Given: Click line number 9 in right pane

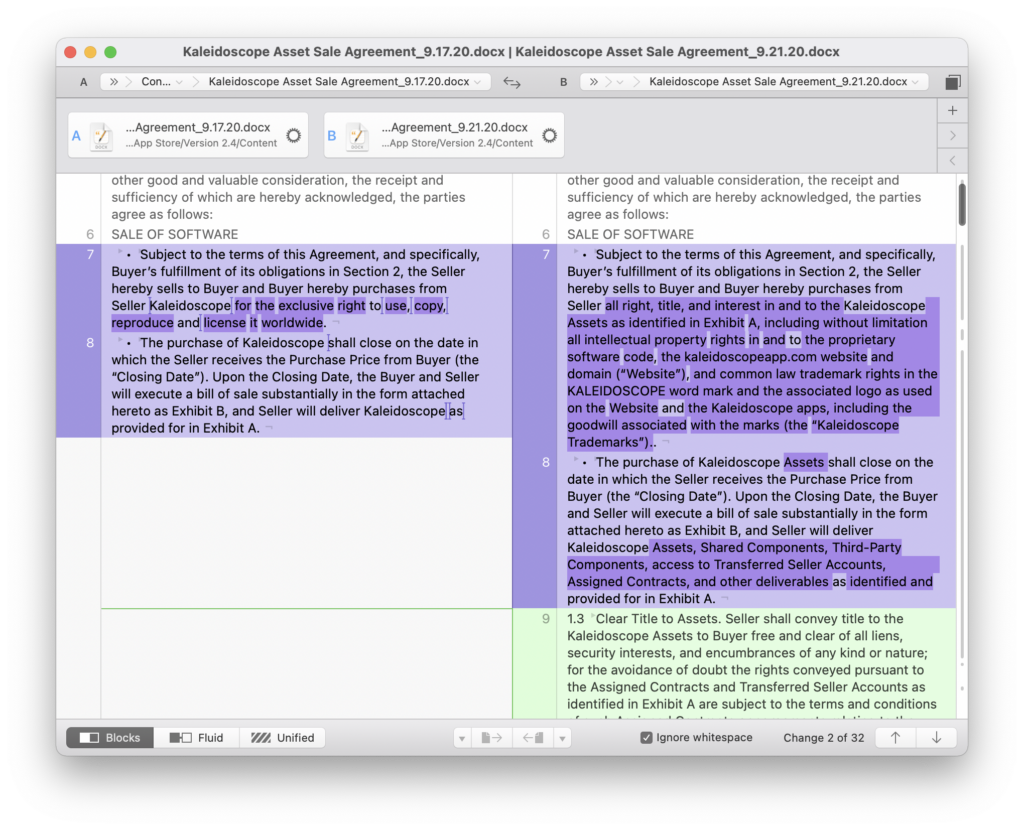Looking at the screenshot, I should [x=546, y=619].
